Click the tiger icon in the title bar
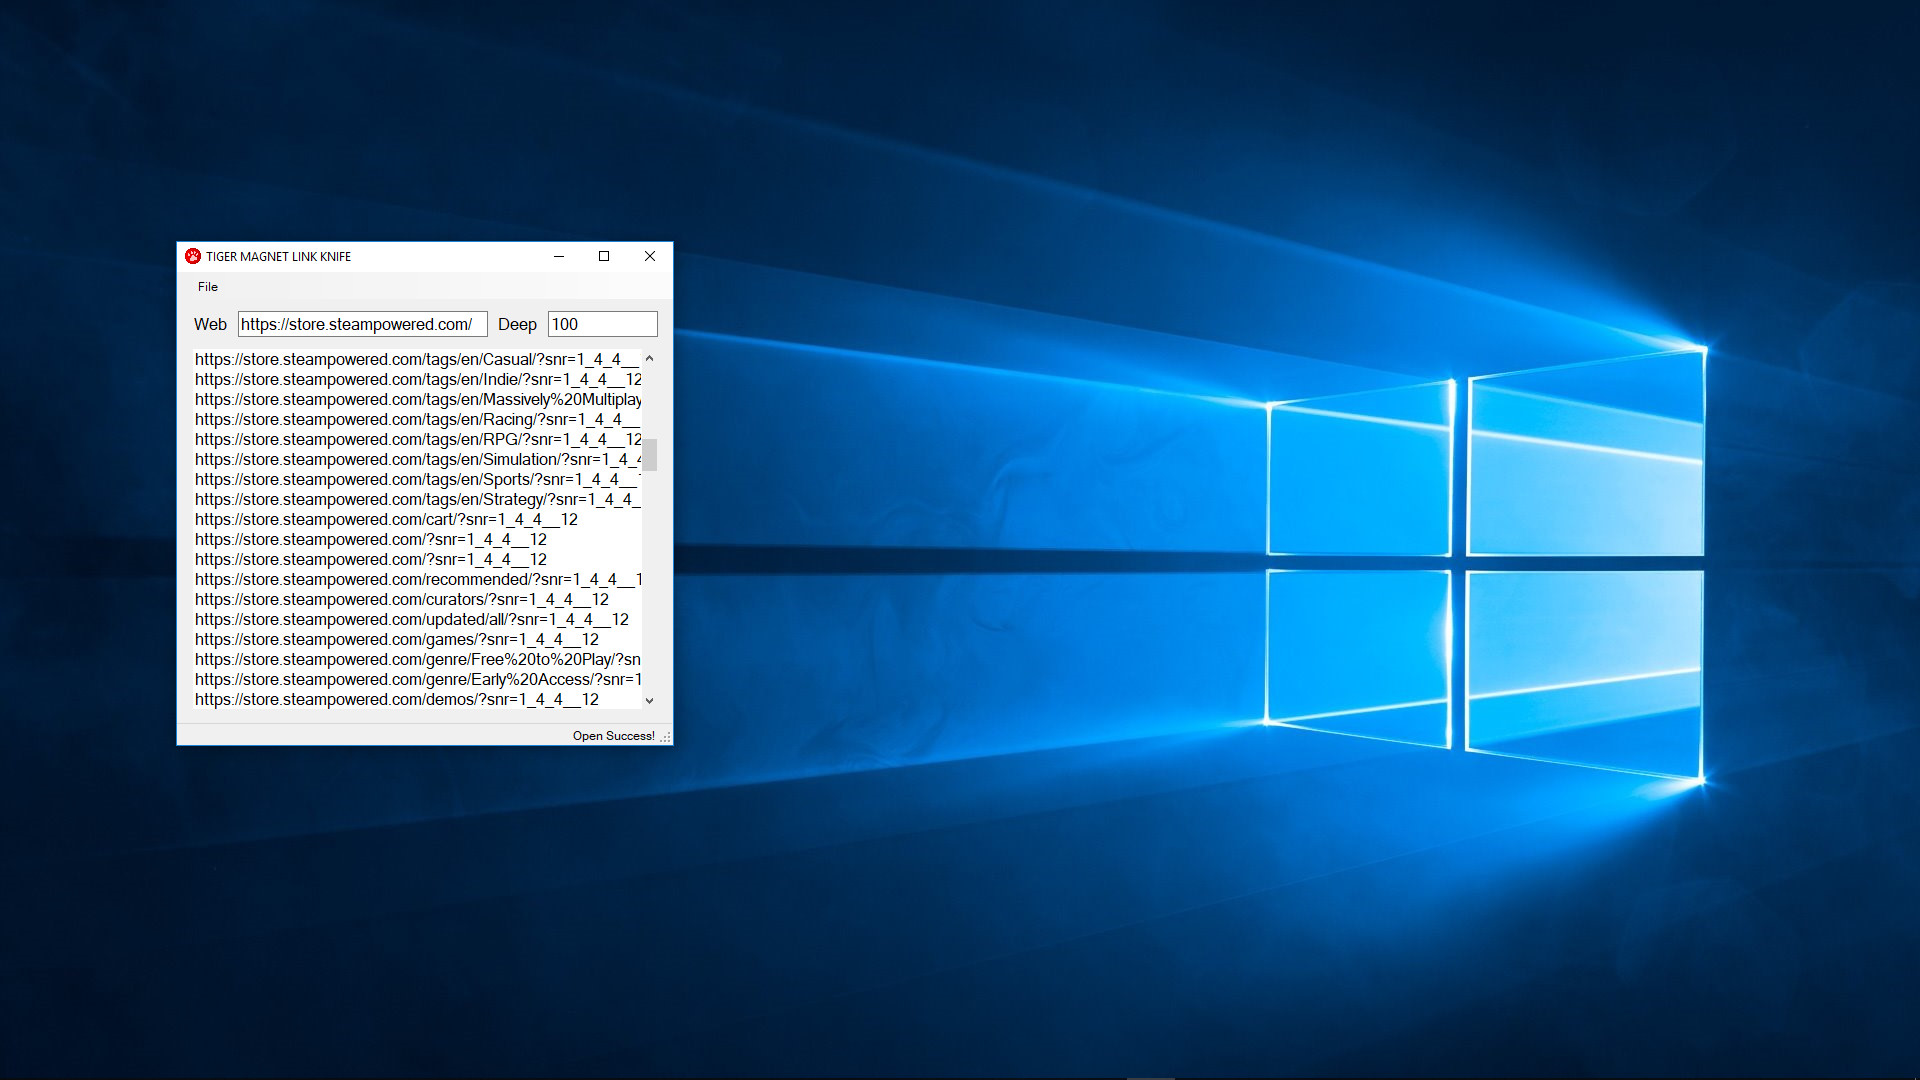Viewport: 1920px width, 1080px height. coord(193,256)
